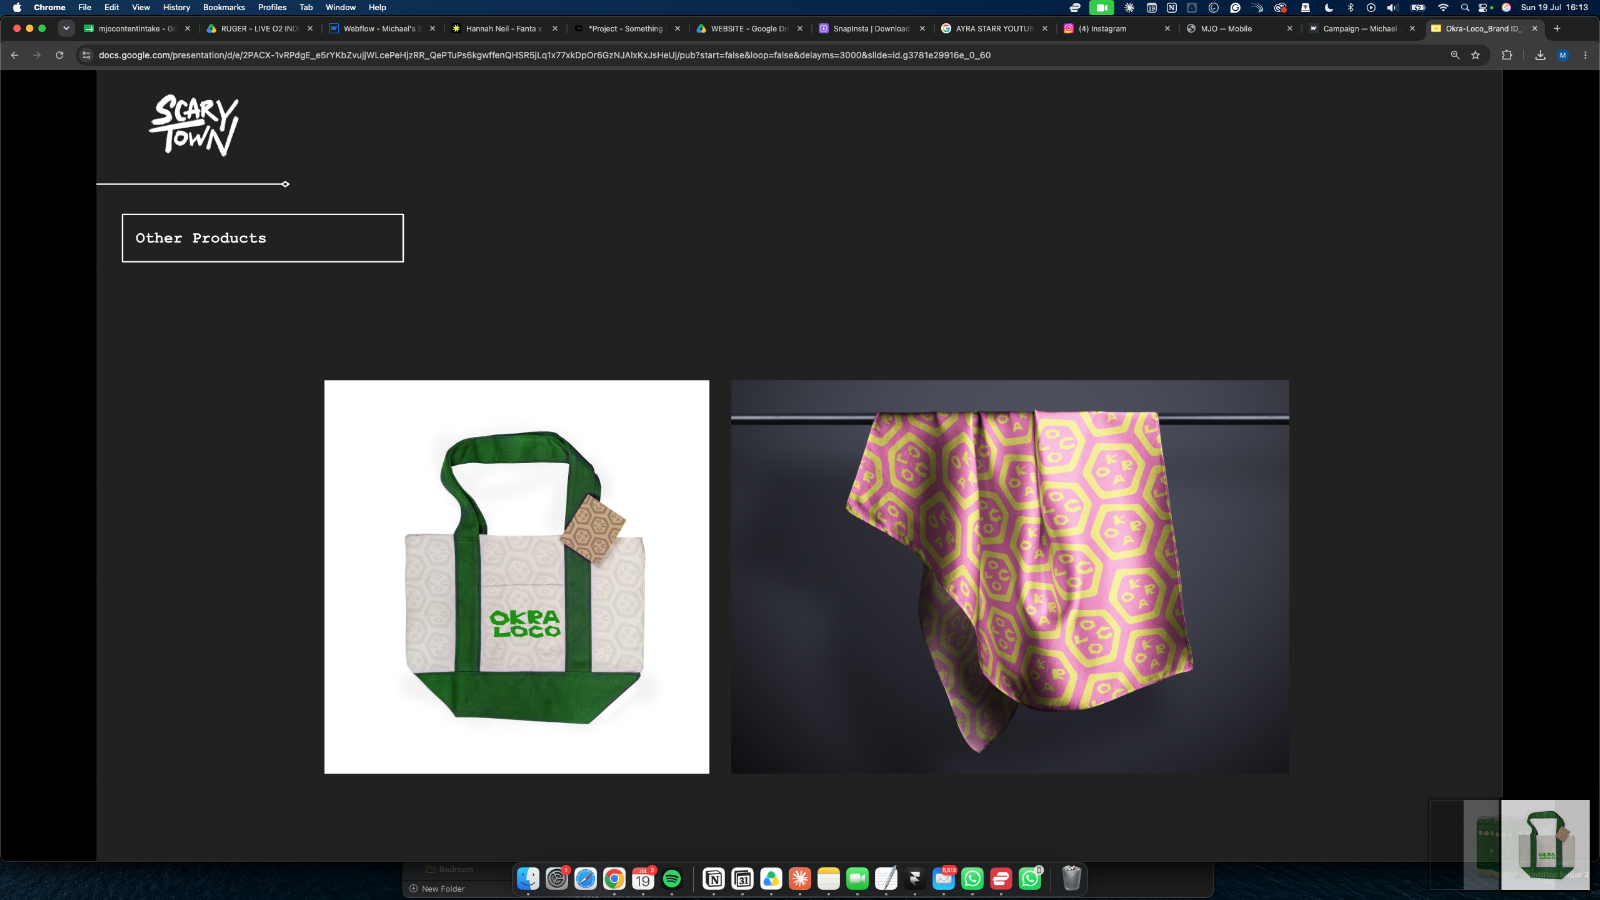Close the Okra-Loco_Brand ID tab
Image resolution: width=1600 pixels, height=900 pixels.
pos(1535,29)
